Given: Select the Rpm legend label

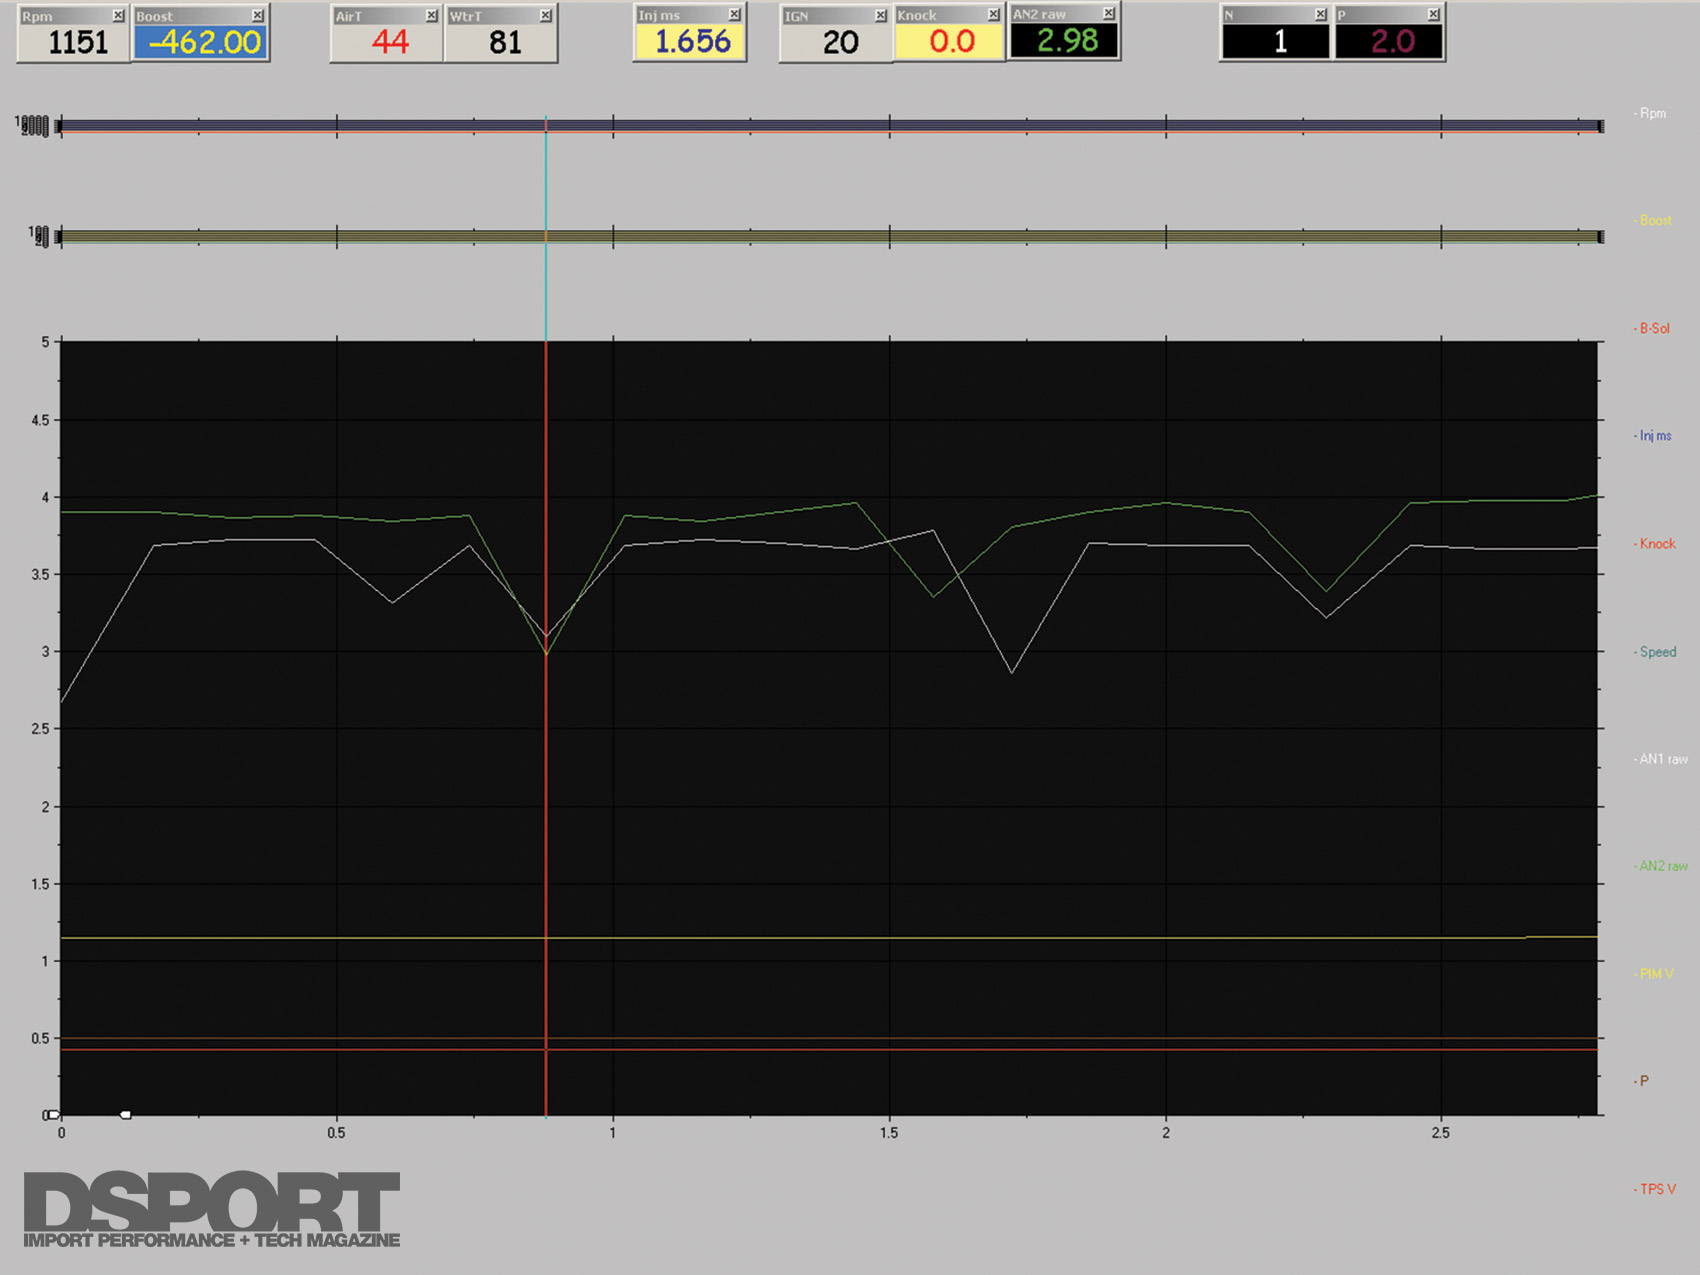Looking at the screenshot, I should point(1652,113).
